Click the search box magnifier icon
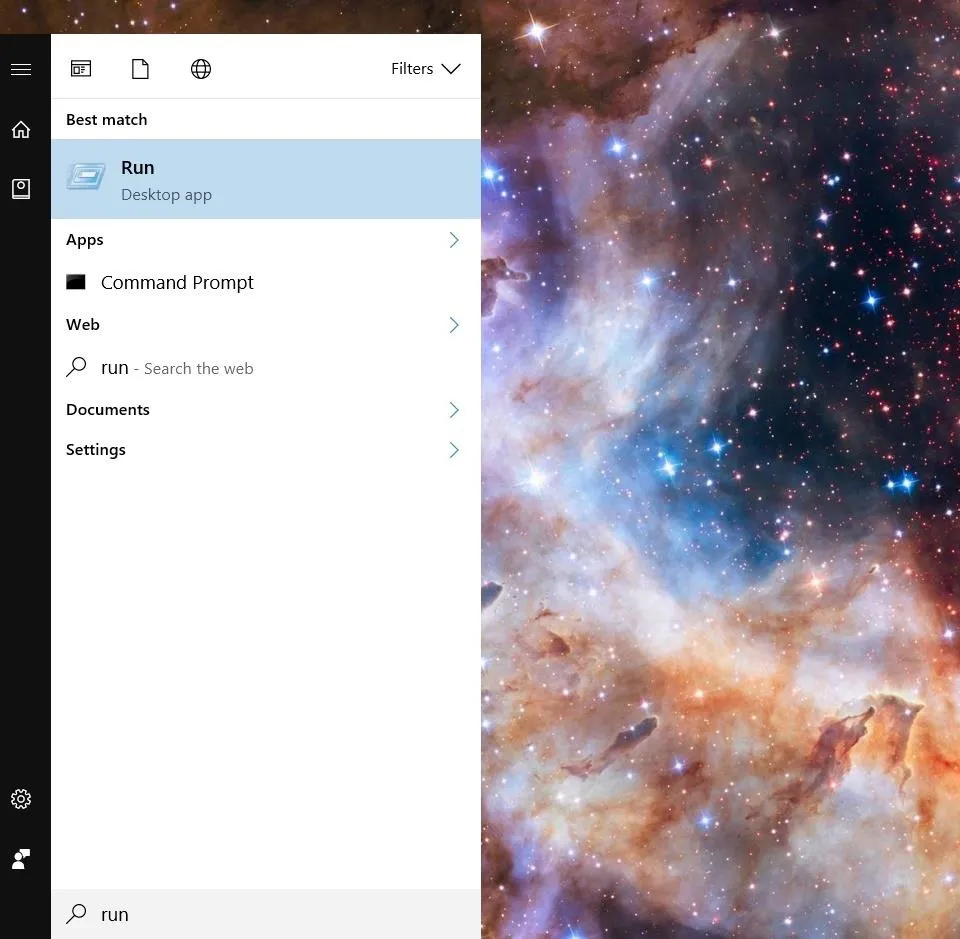The height and width of the screenshot is (939, 960). click(76, 913)
